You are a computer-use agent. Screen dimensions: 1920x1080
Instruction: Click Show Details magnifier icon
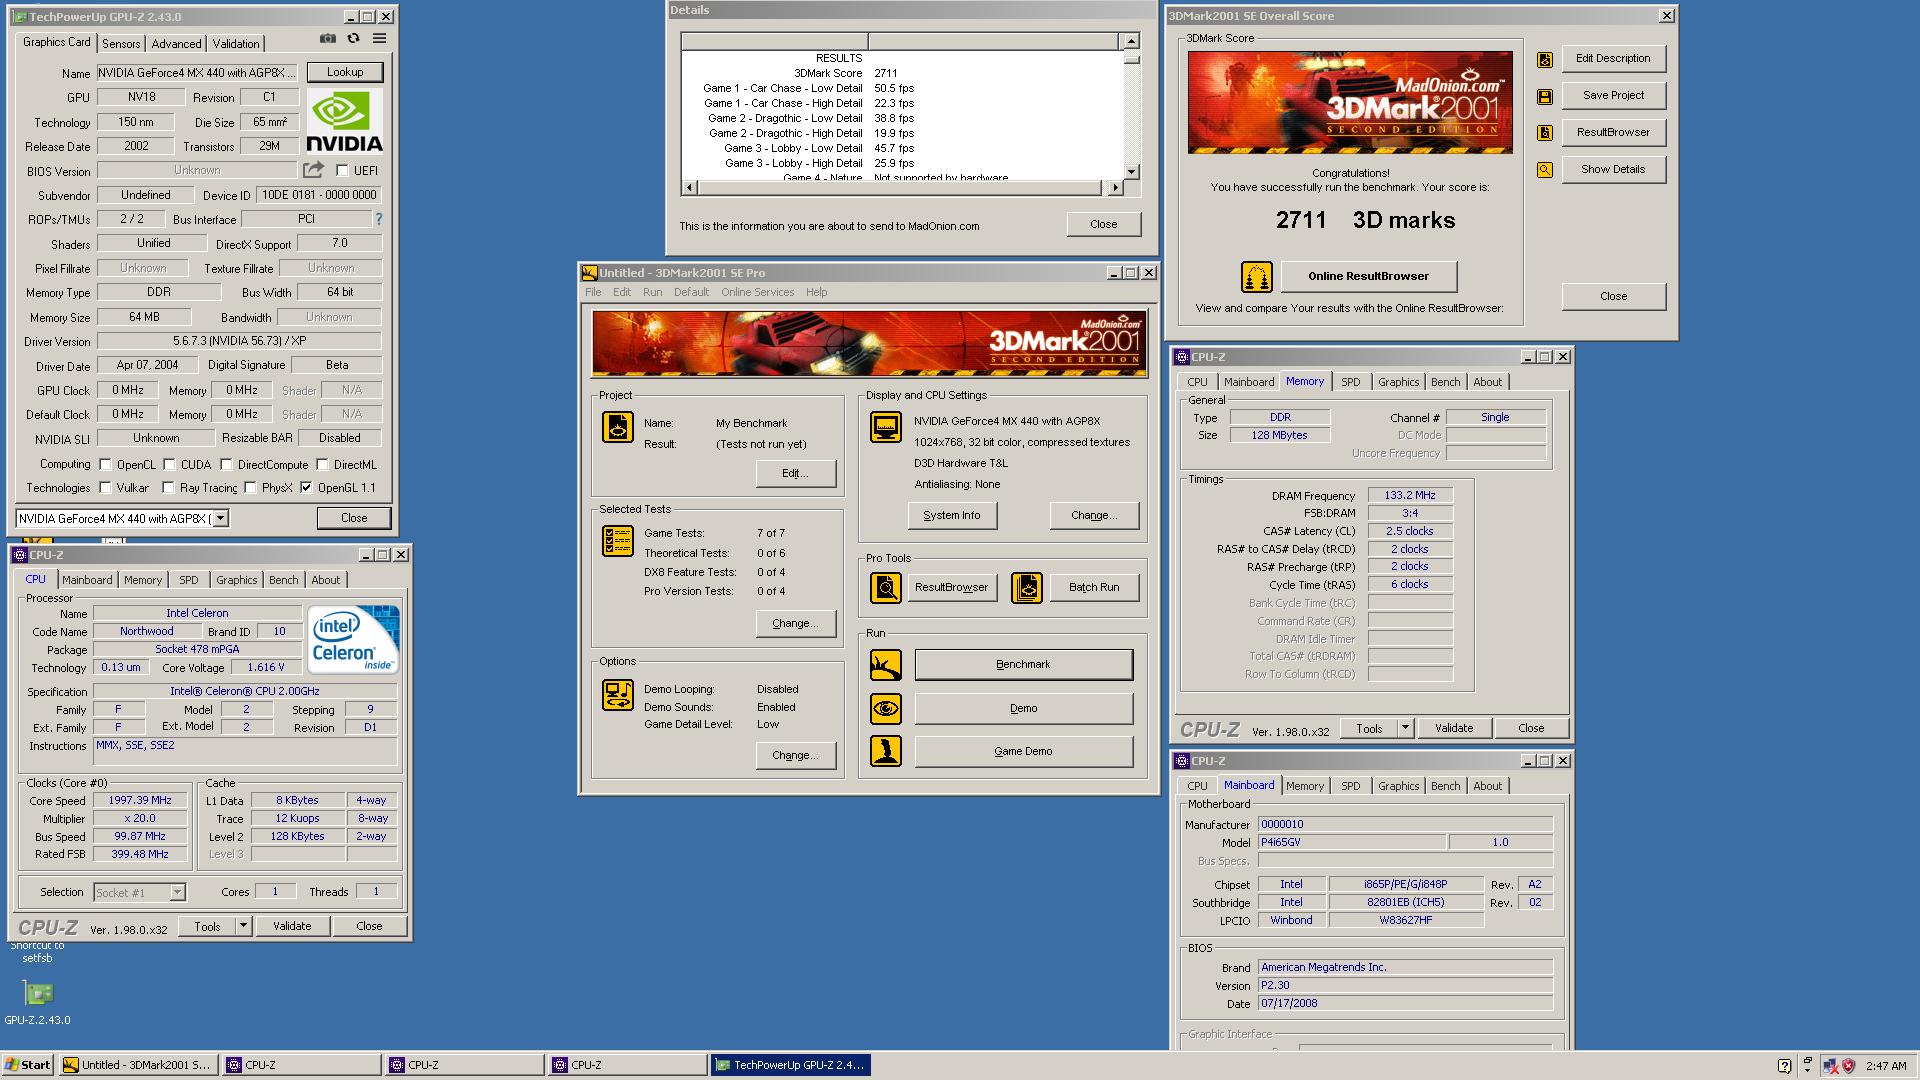(x=1545, y=170)
